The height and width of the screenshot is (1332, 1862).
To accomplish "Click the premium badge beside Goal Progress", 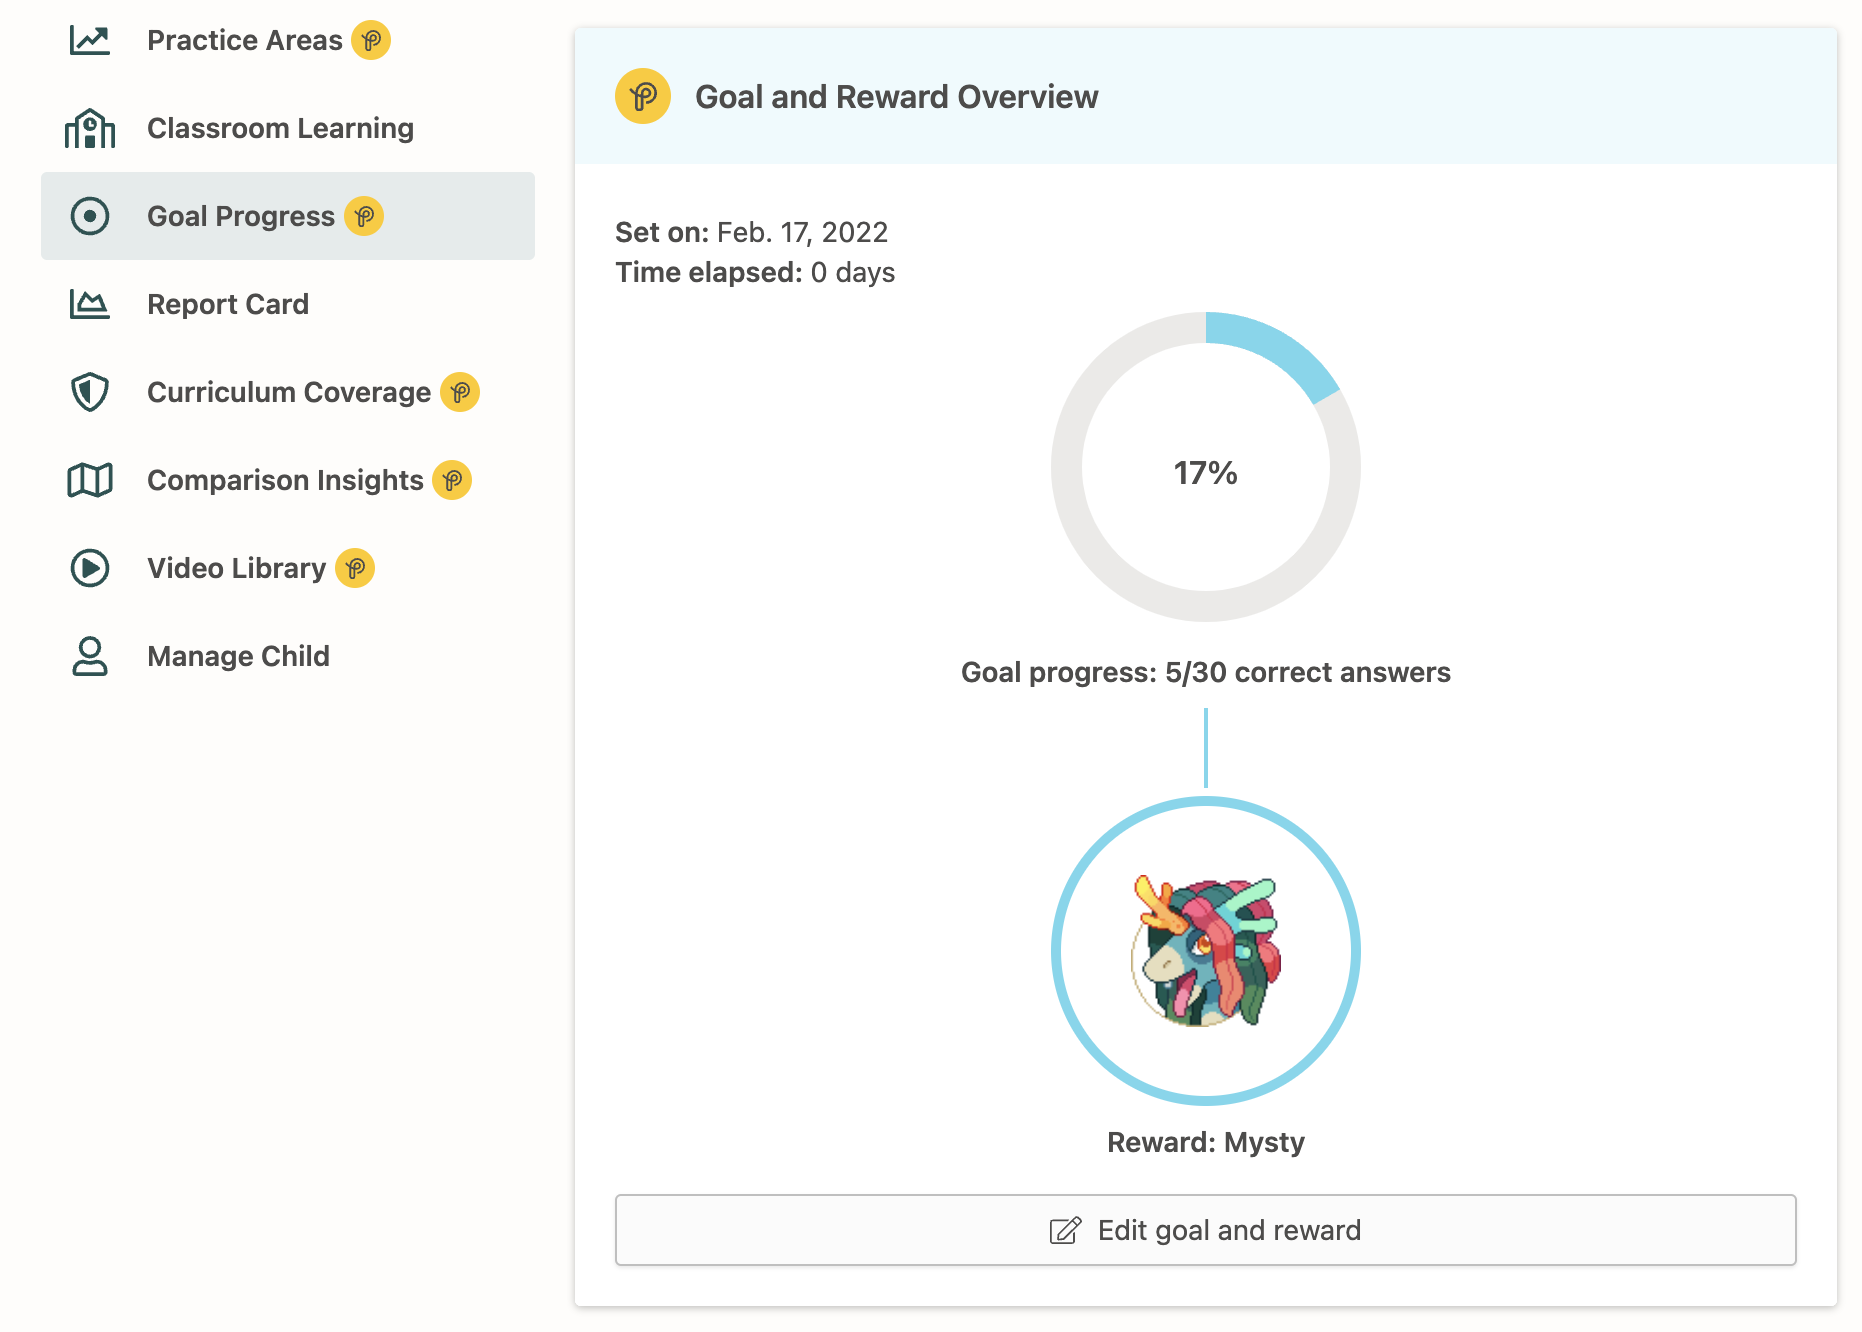I will 364,216.
